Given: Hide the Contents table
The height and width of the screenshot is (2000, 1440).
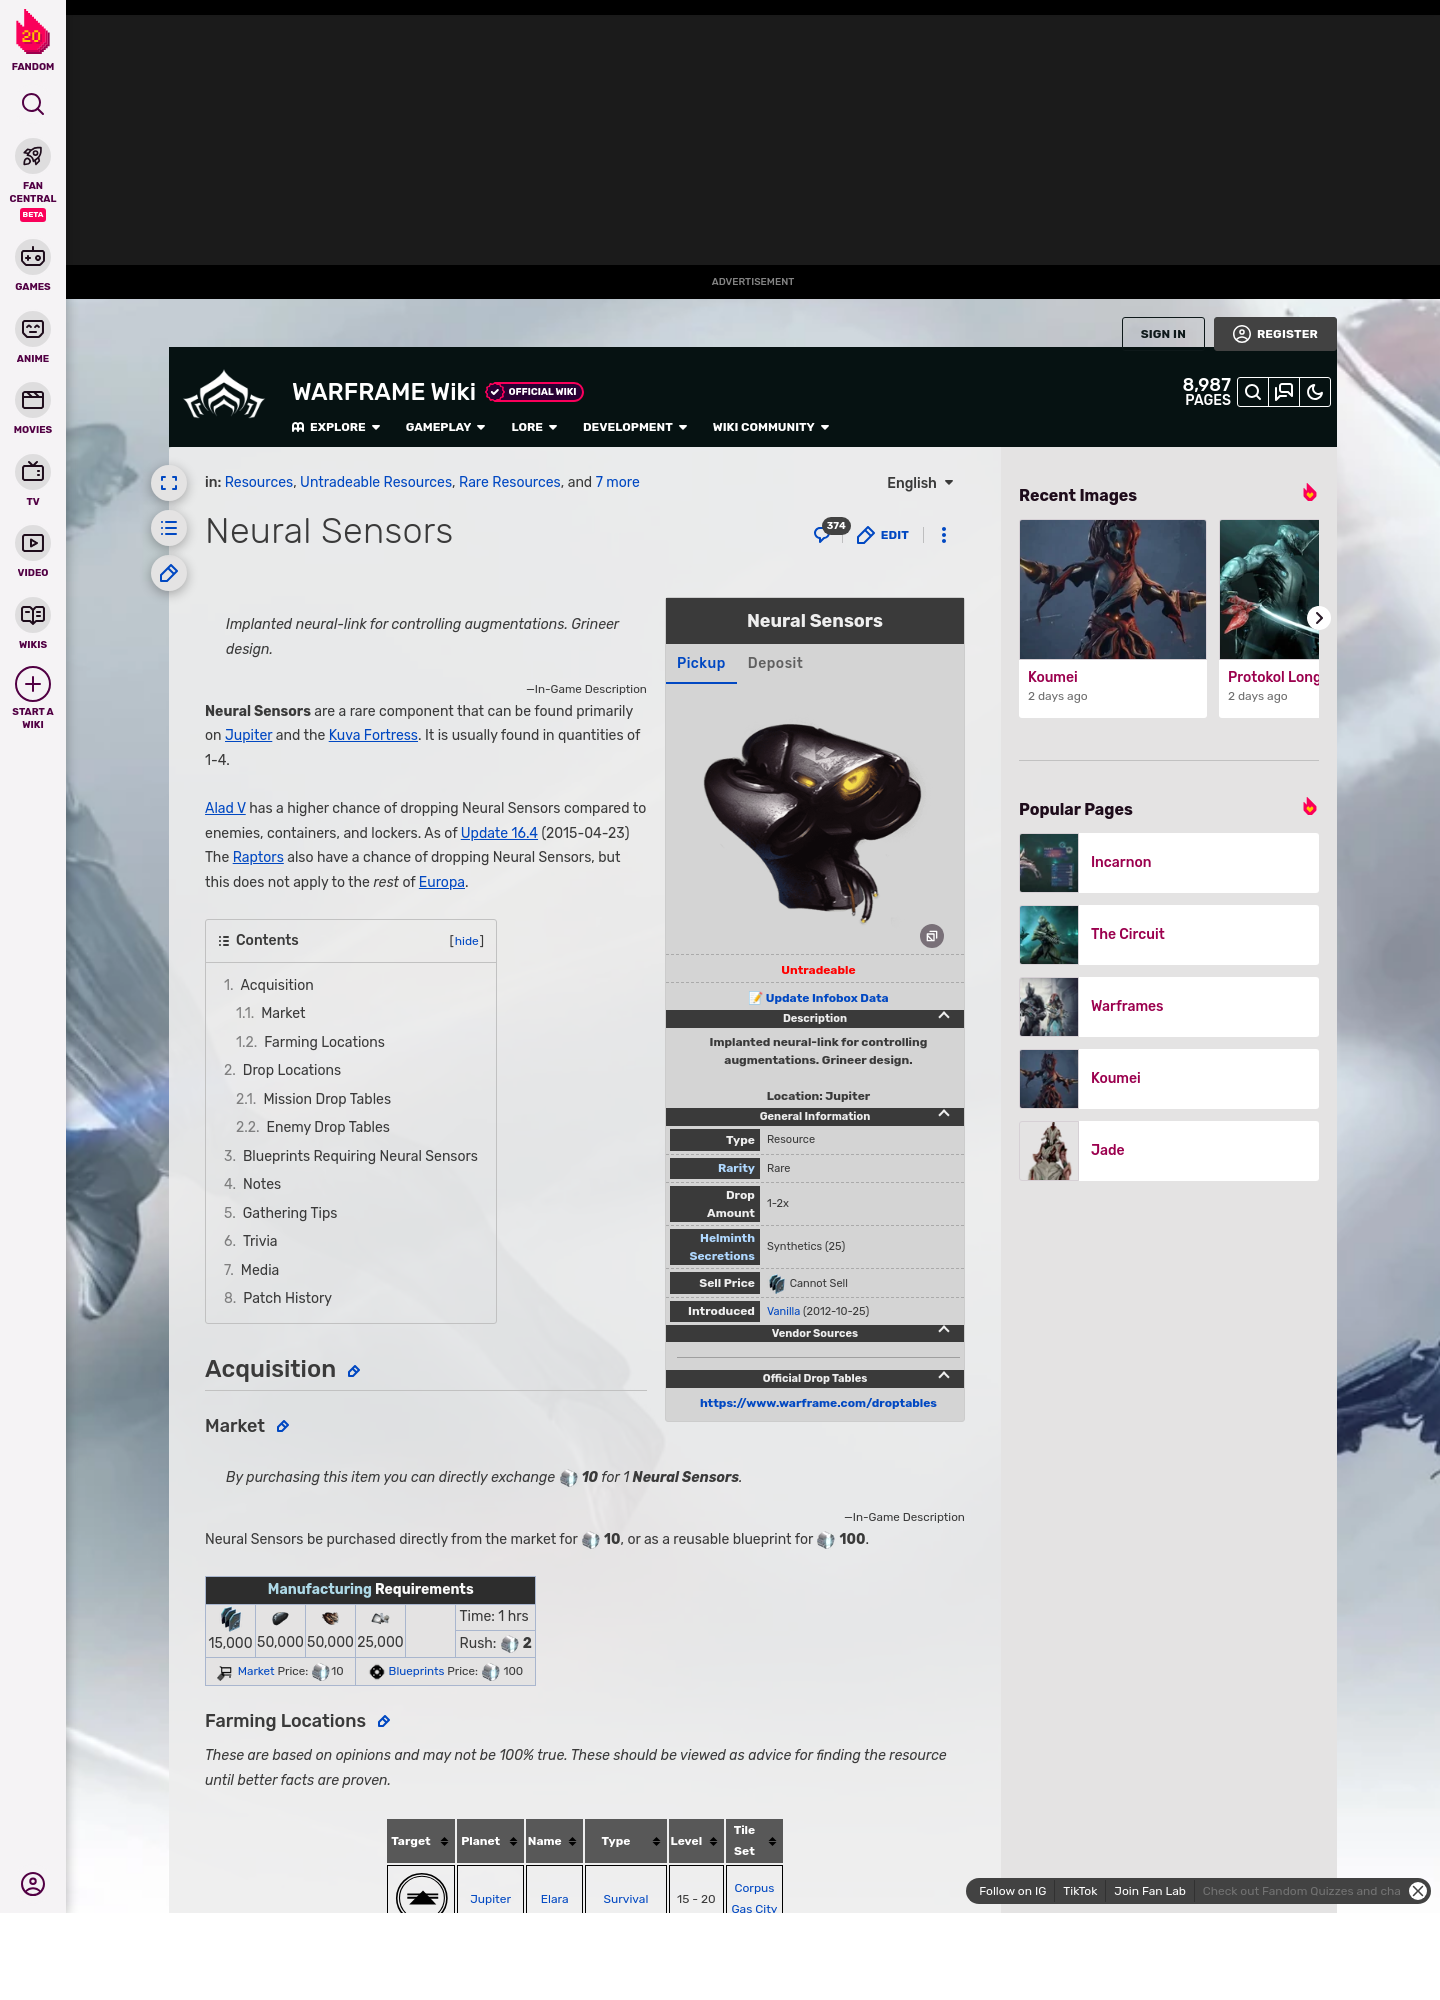Looking at the screenshot, I should tap(467, 941).
